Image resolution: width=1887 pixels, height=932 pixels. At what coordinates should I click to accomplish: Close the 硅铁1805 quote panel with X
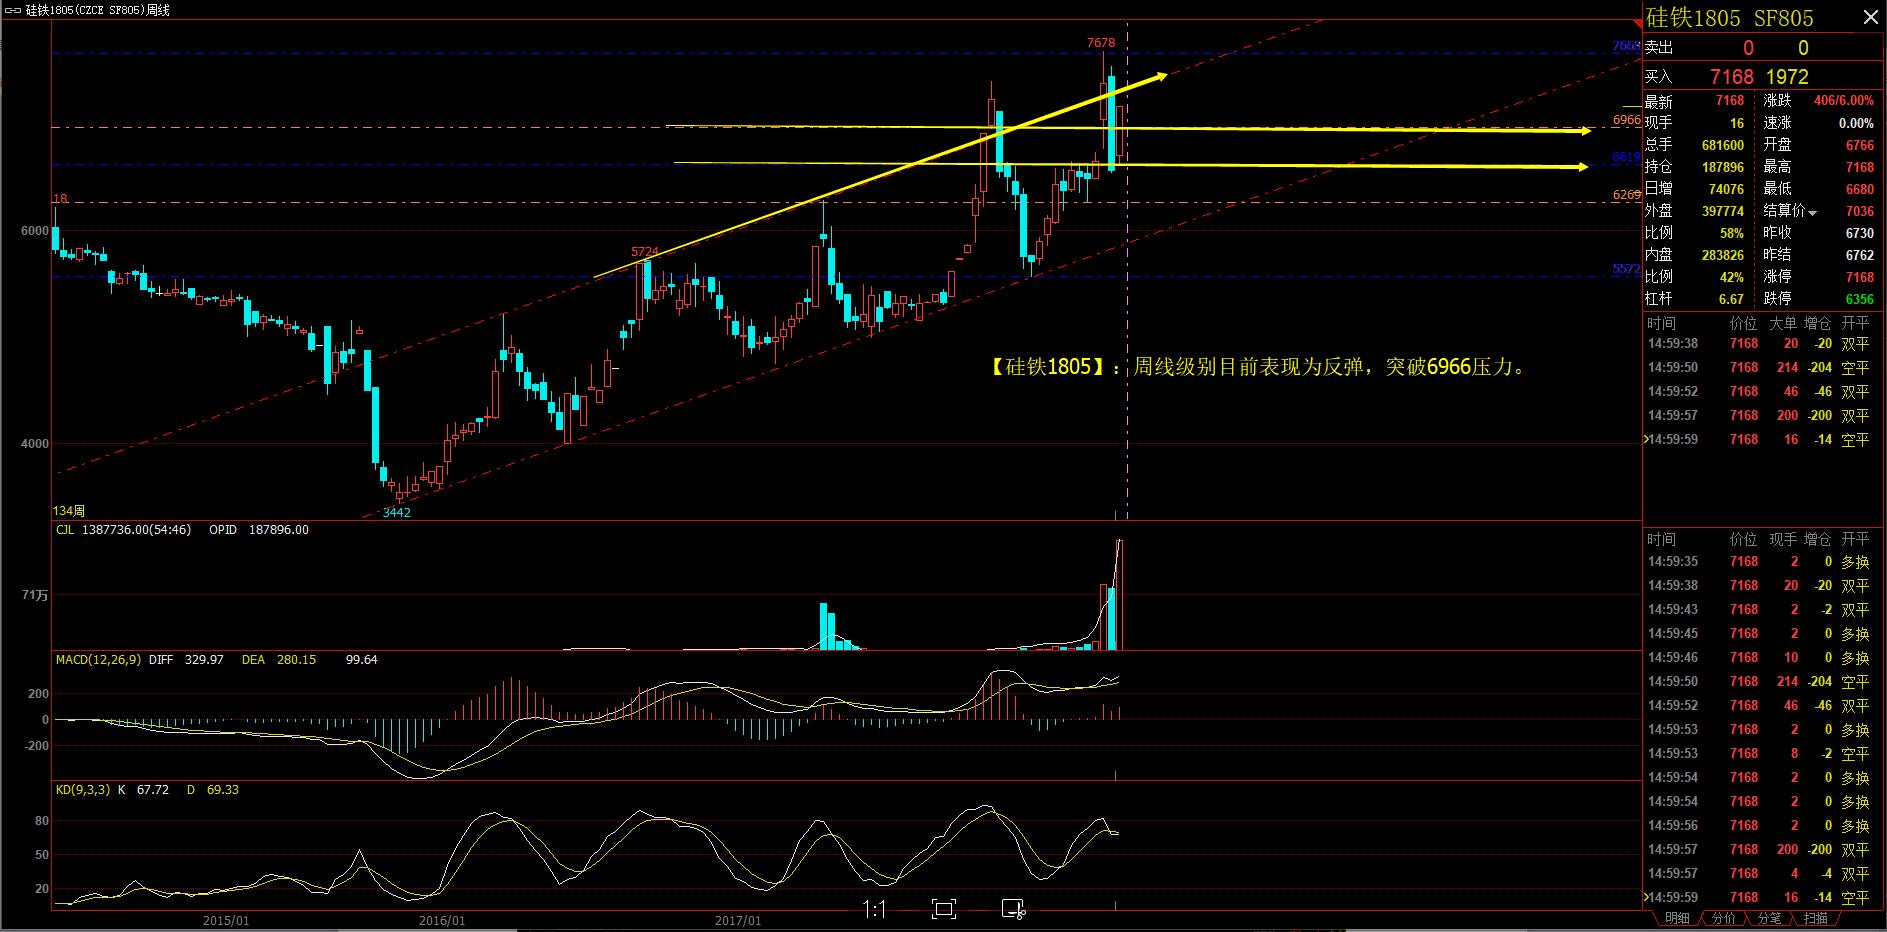[x=1870, y=18]
